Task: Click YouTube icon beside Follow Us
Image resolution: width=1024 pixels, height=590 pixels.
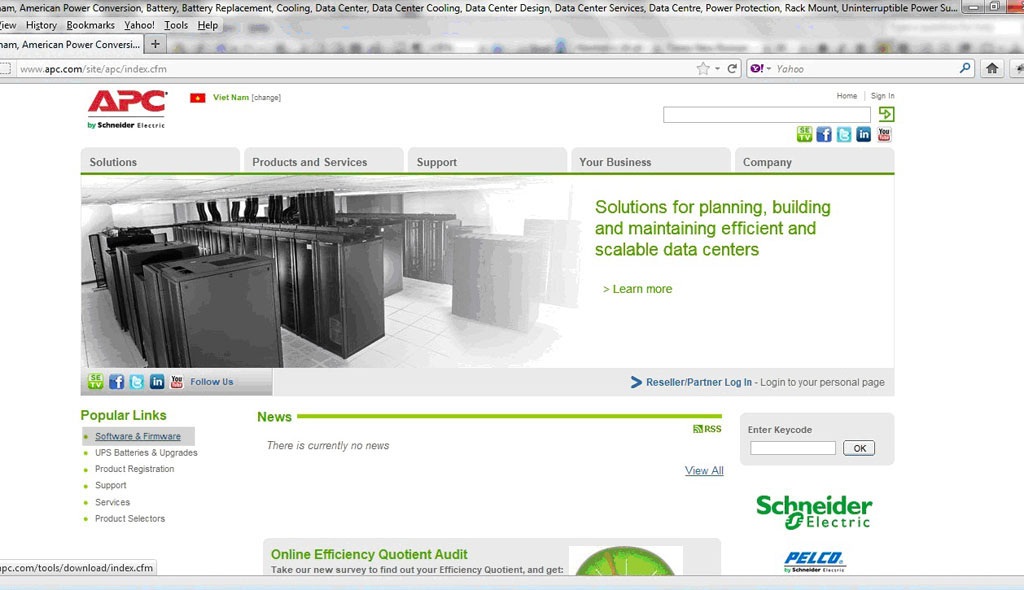Action: (176, 382)
